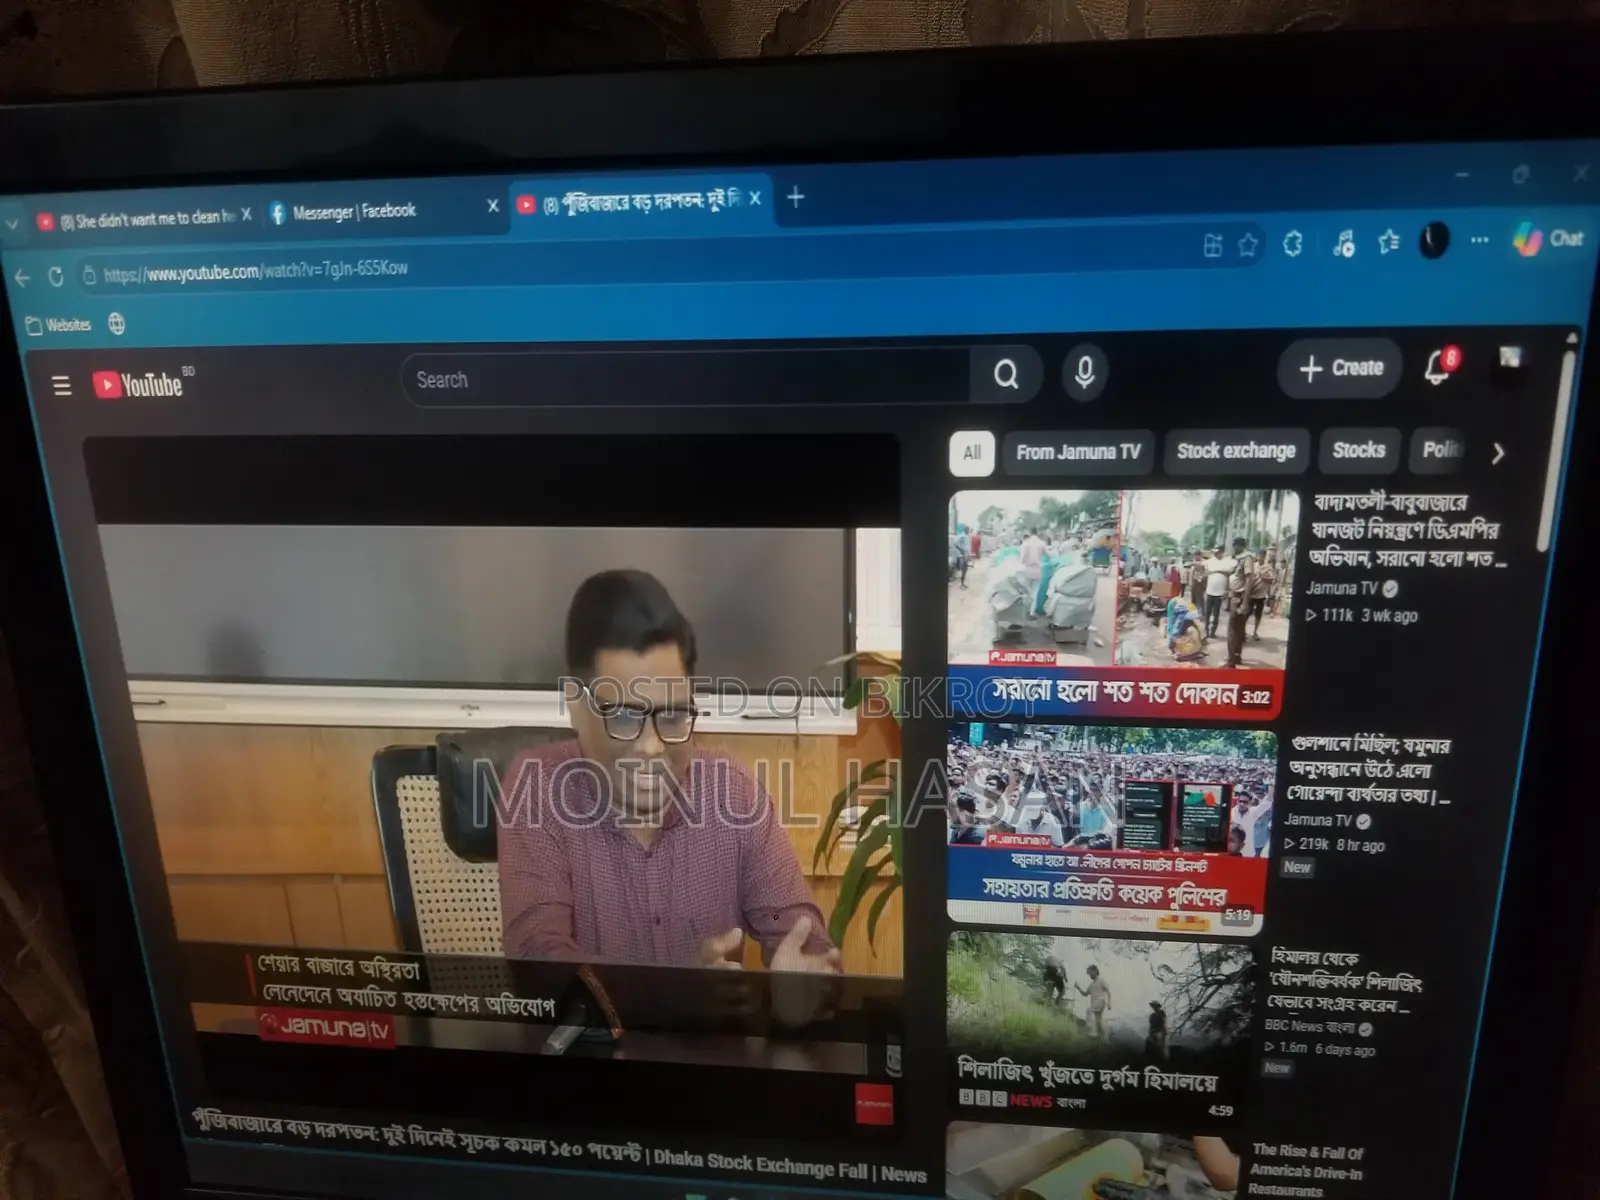Select the 'From Jamuna TV' filter chip
The height and width of the screenshot is (1200, 1600).
(x=1078, y=452)
